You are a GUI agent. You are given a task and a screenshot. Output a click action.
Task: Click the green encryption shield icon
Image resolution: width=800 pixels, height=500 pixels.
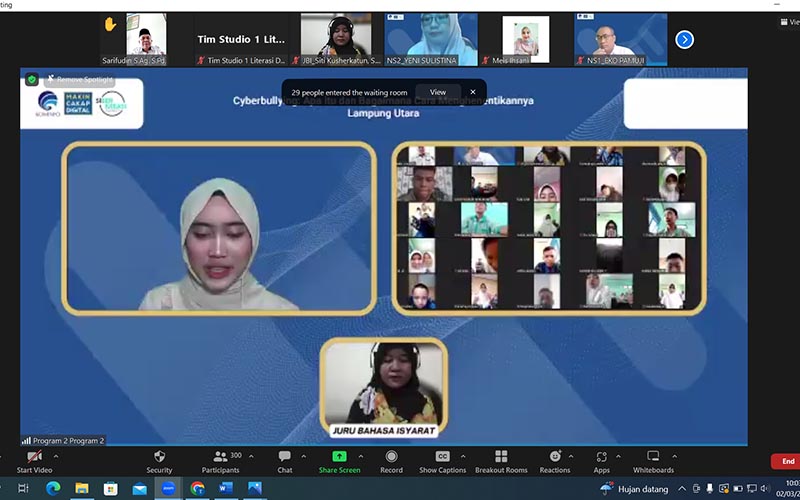[x=32, y=80]
